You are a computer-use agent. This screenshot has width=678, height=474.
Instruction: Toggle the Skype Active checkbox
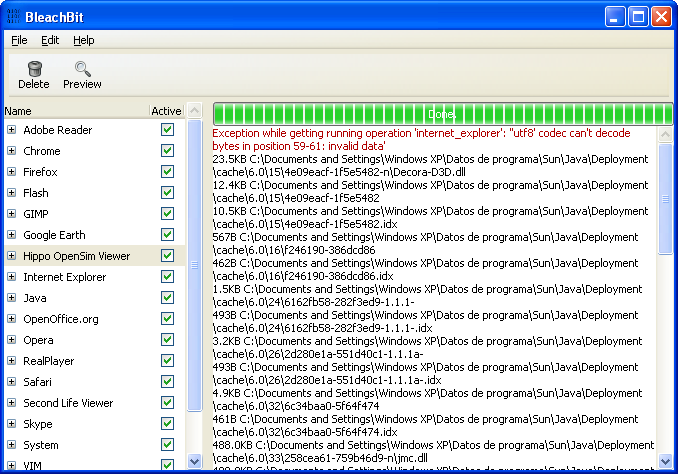[x=167, y=424]
